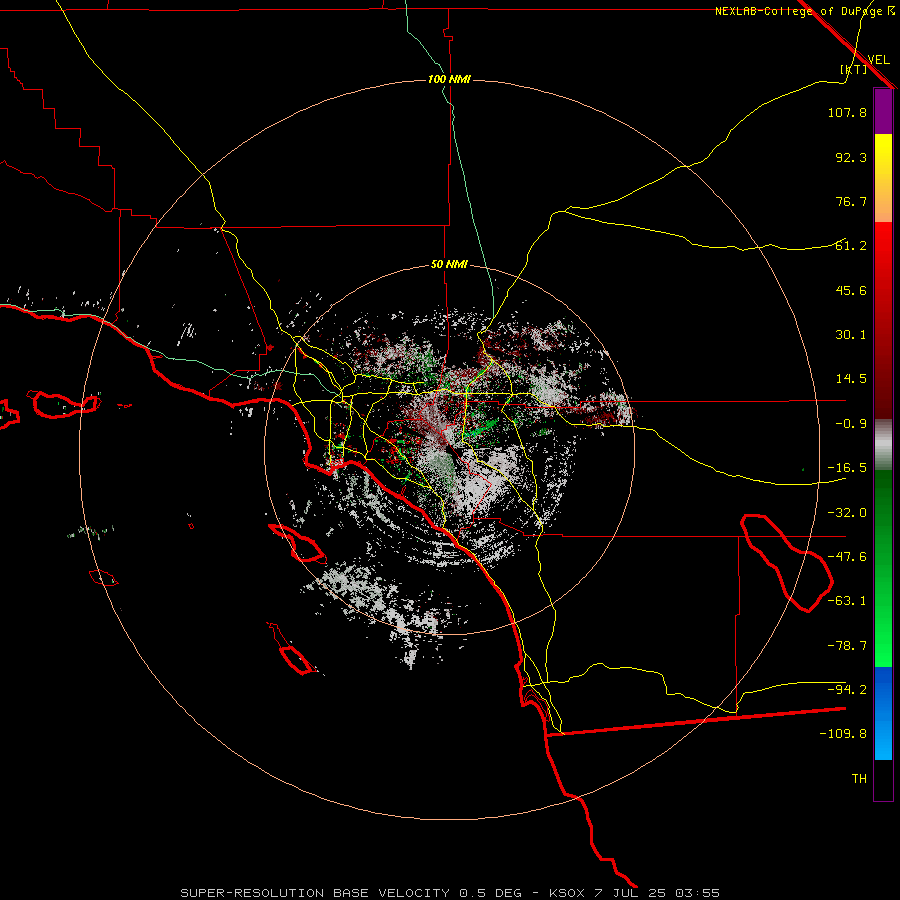
Task: Click the NEXLAB-College of DuPage watermark text
Action: point(805,11)
